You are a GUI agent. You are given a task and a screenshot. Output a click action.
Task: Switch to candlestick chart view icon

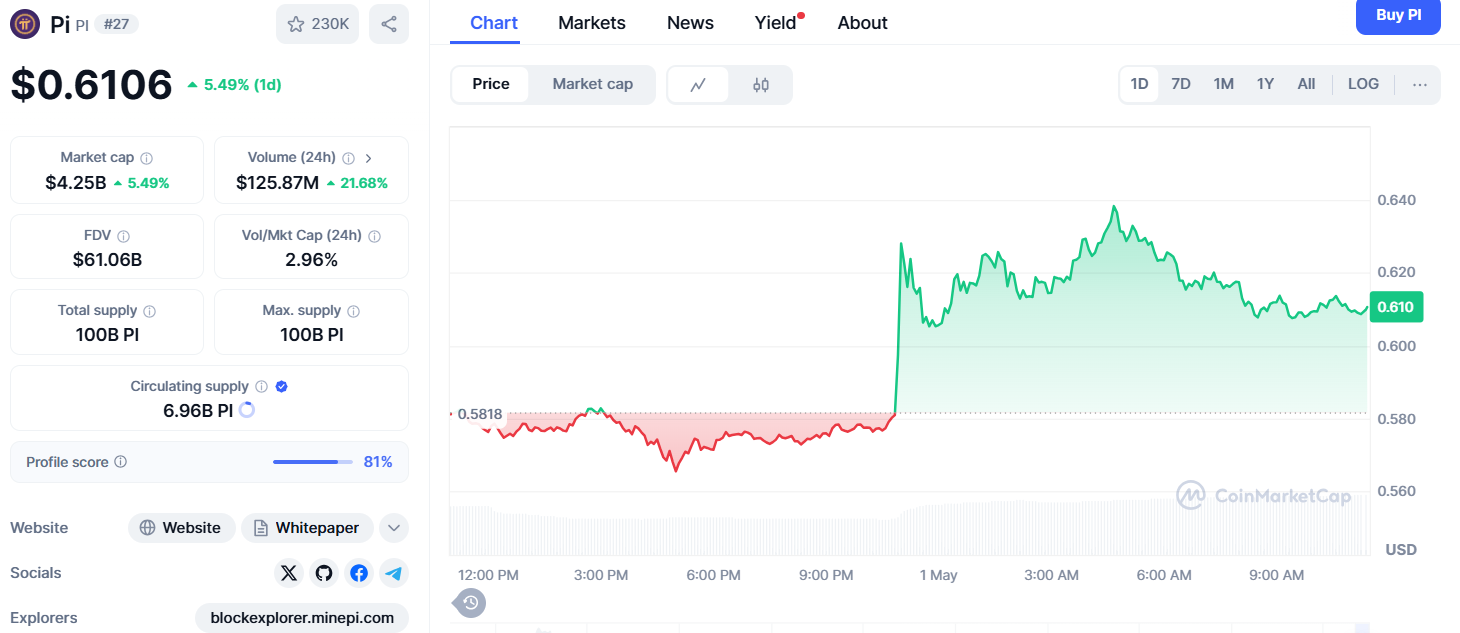tap(761, 85)
